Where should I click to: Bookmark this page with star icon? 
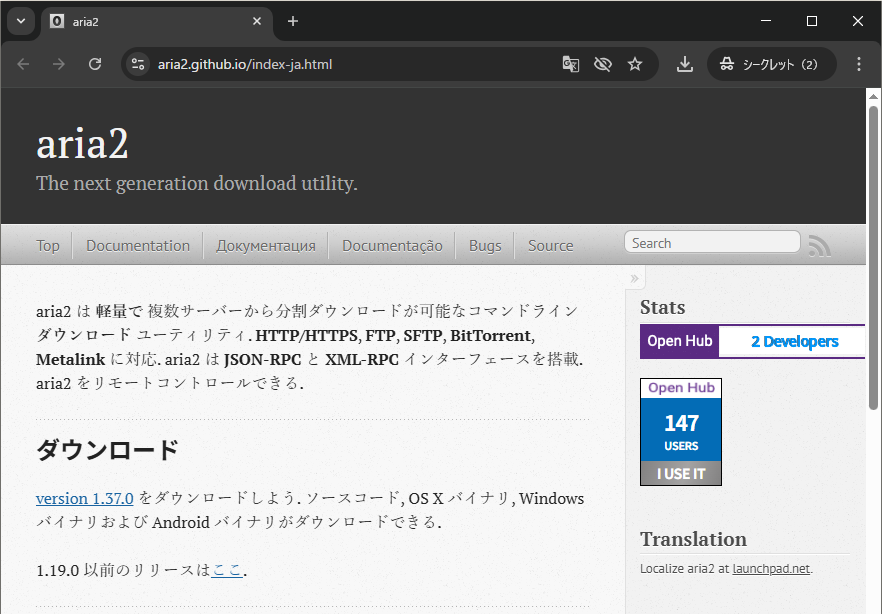[x=634, y=64]
